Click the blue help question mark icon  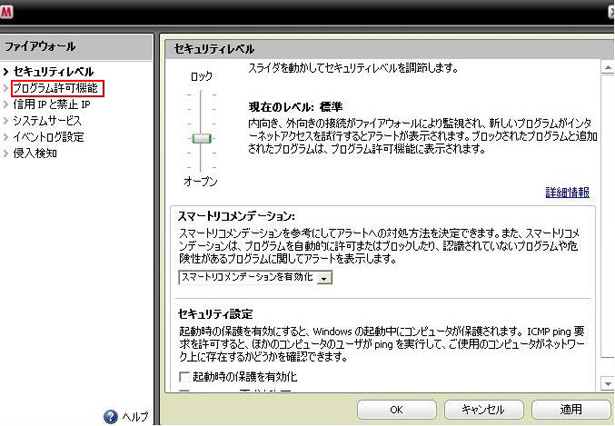pyautogui.click(x=111, y=416)
